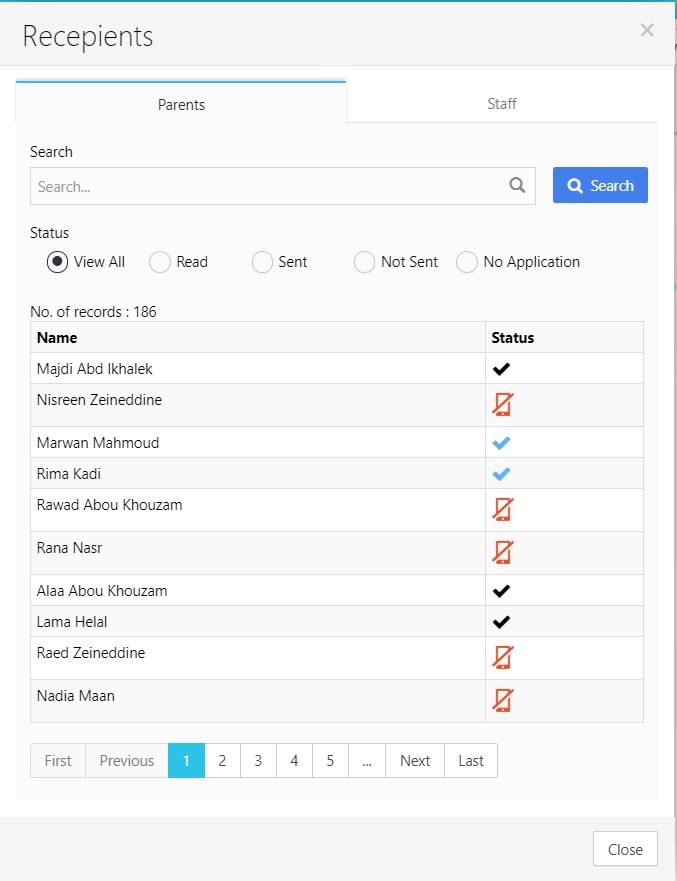The height and width of the screenshot is (881, 677).
Task: Click the no-application icon for Nisreen Zeineddine
Action: (x=502, y=405)
